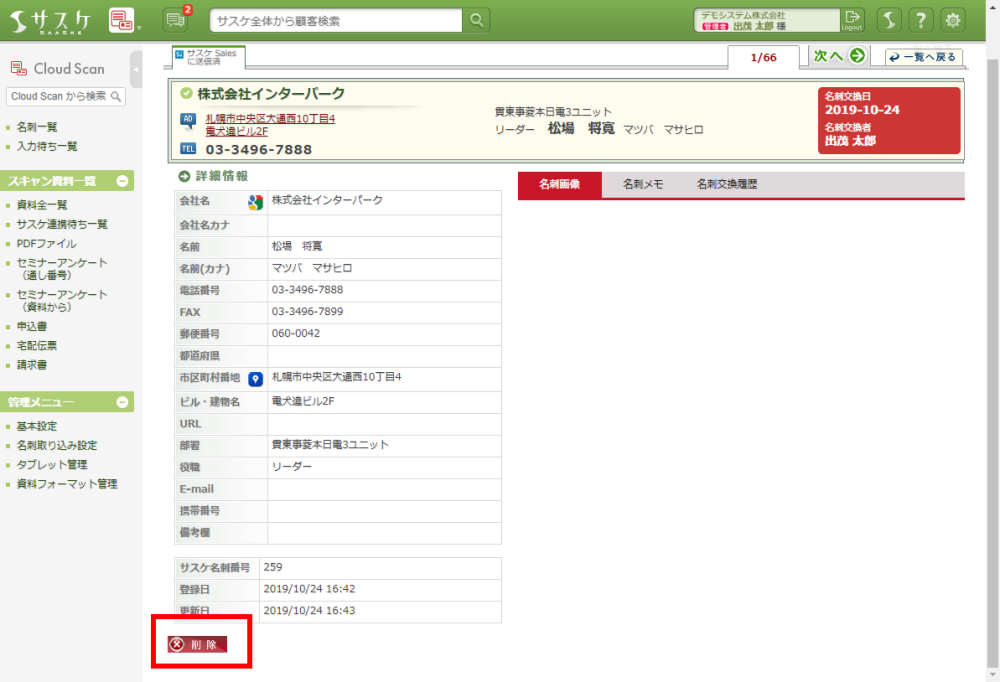Image resolution: width=1000 pixels, height=682 pixels.
Task: Click the 削除 delete button
Action: [198, 645]
